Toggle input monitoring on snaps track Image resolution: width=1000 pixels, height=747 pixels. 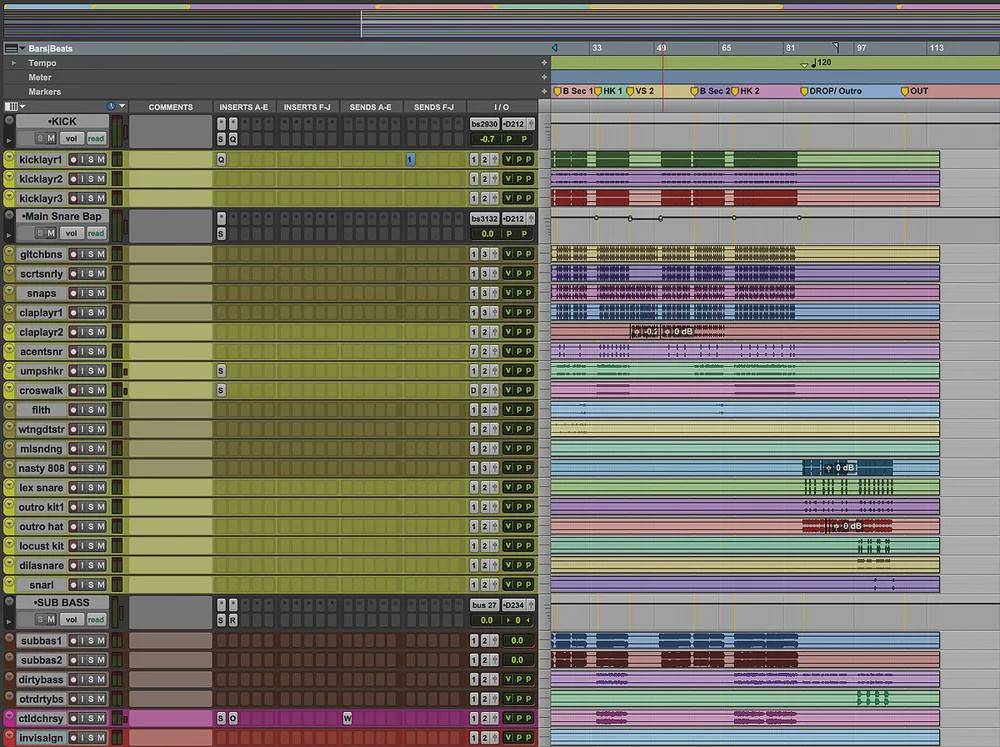point(84,293)
